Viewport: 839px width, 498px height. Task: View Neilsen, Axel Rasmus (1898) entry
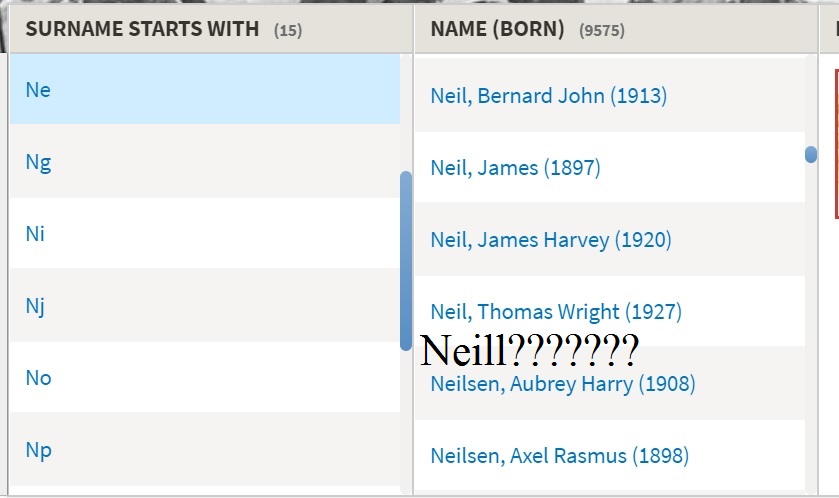click(x=559, y=456)
